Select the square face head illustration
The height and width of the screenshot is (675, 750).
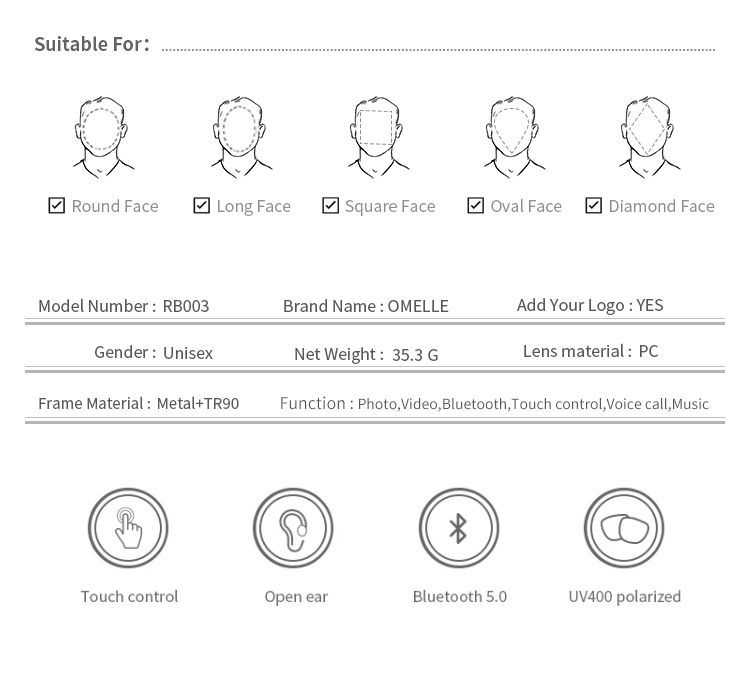coord(374,137)
